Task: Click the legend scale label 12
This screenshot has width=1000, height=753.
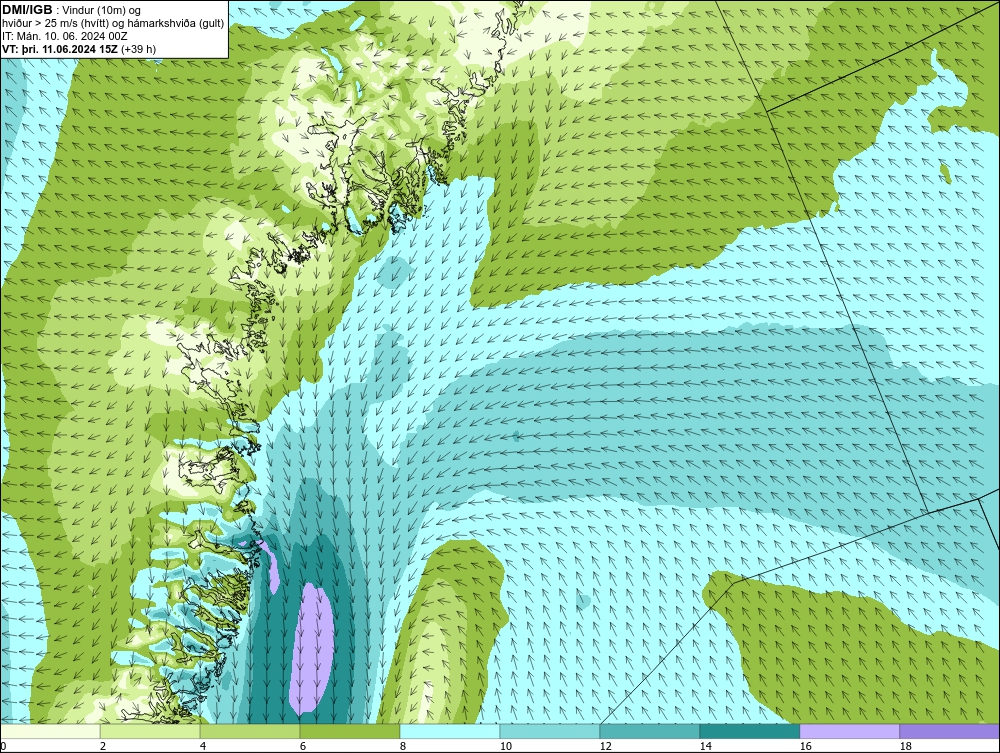Action: [606, 746]
